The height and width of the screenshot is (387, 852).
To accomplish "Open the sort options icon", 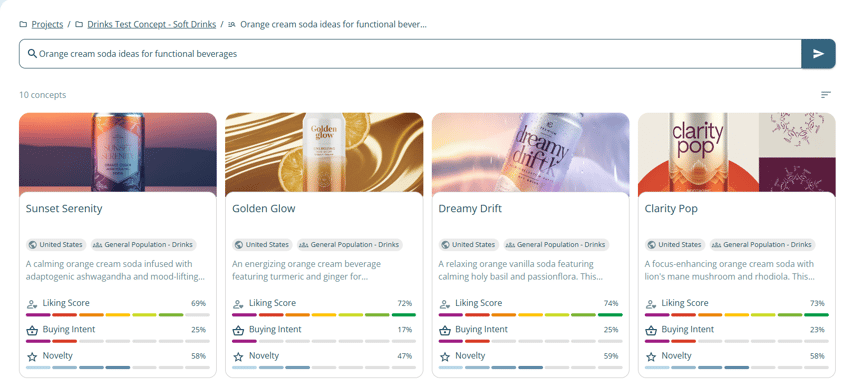I will (826, 95).
